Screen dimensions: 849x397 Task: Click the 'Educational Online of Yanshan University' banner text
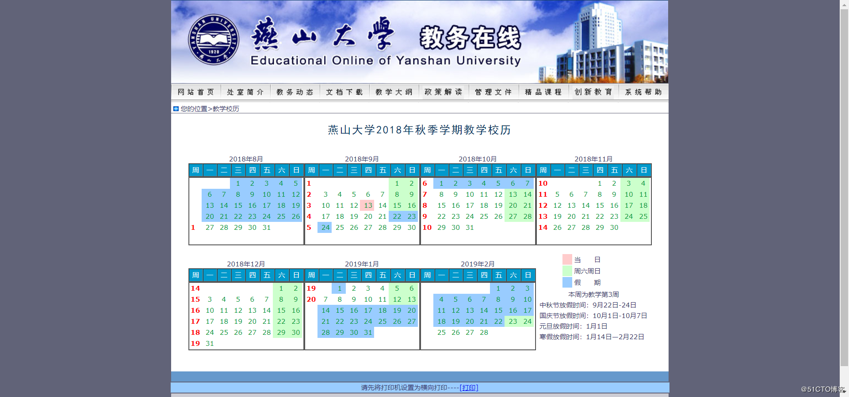[x=386, y=61]
